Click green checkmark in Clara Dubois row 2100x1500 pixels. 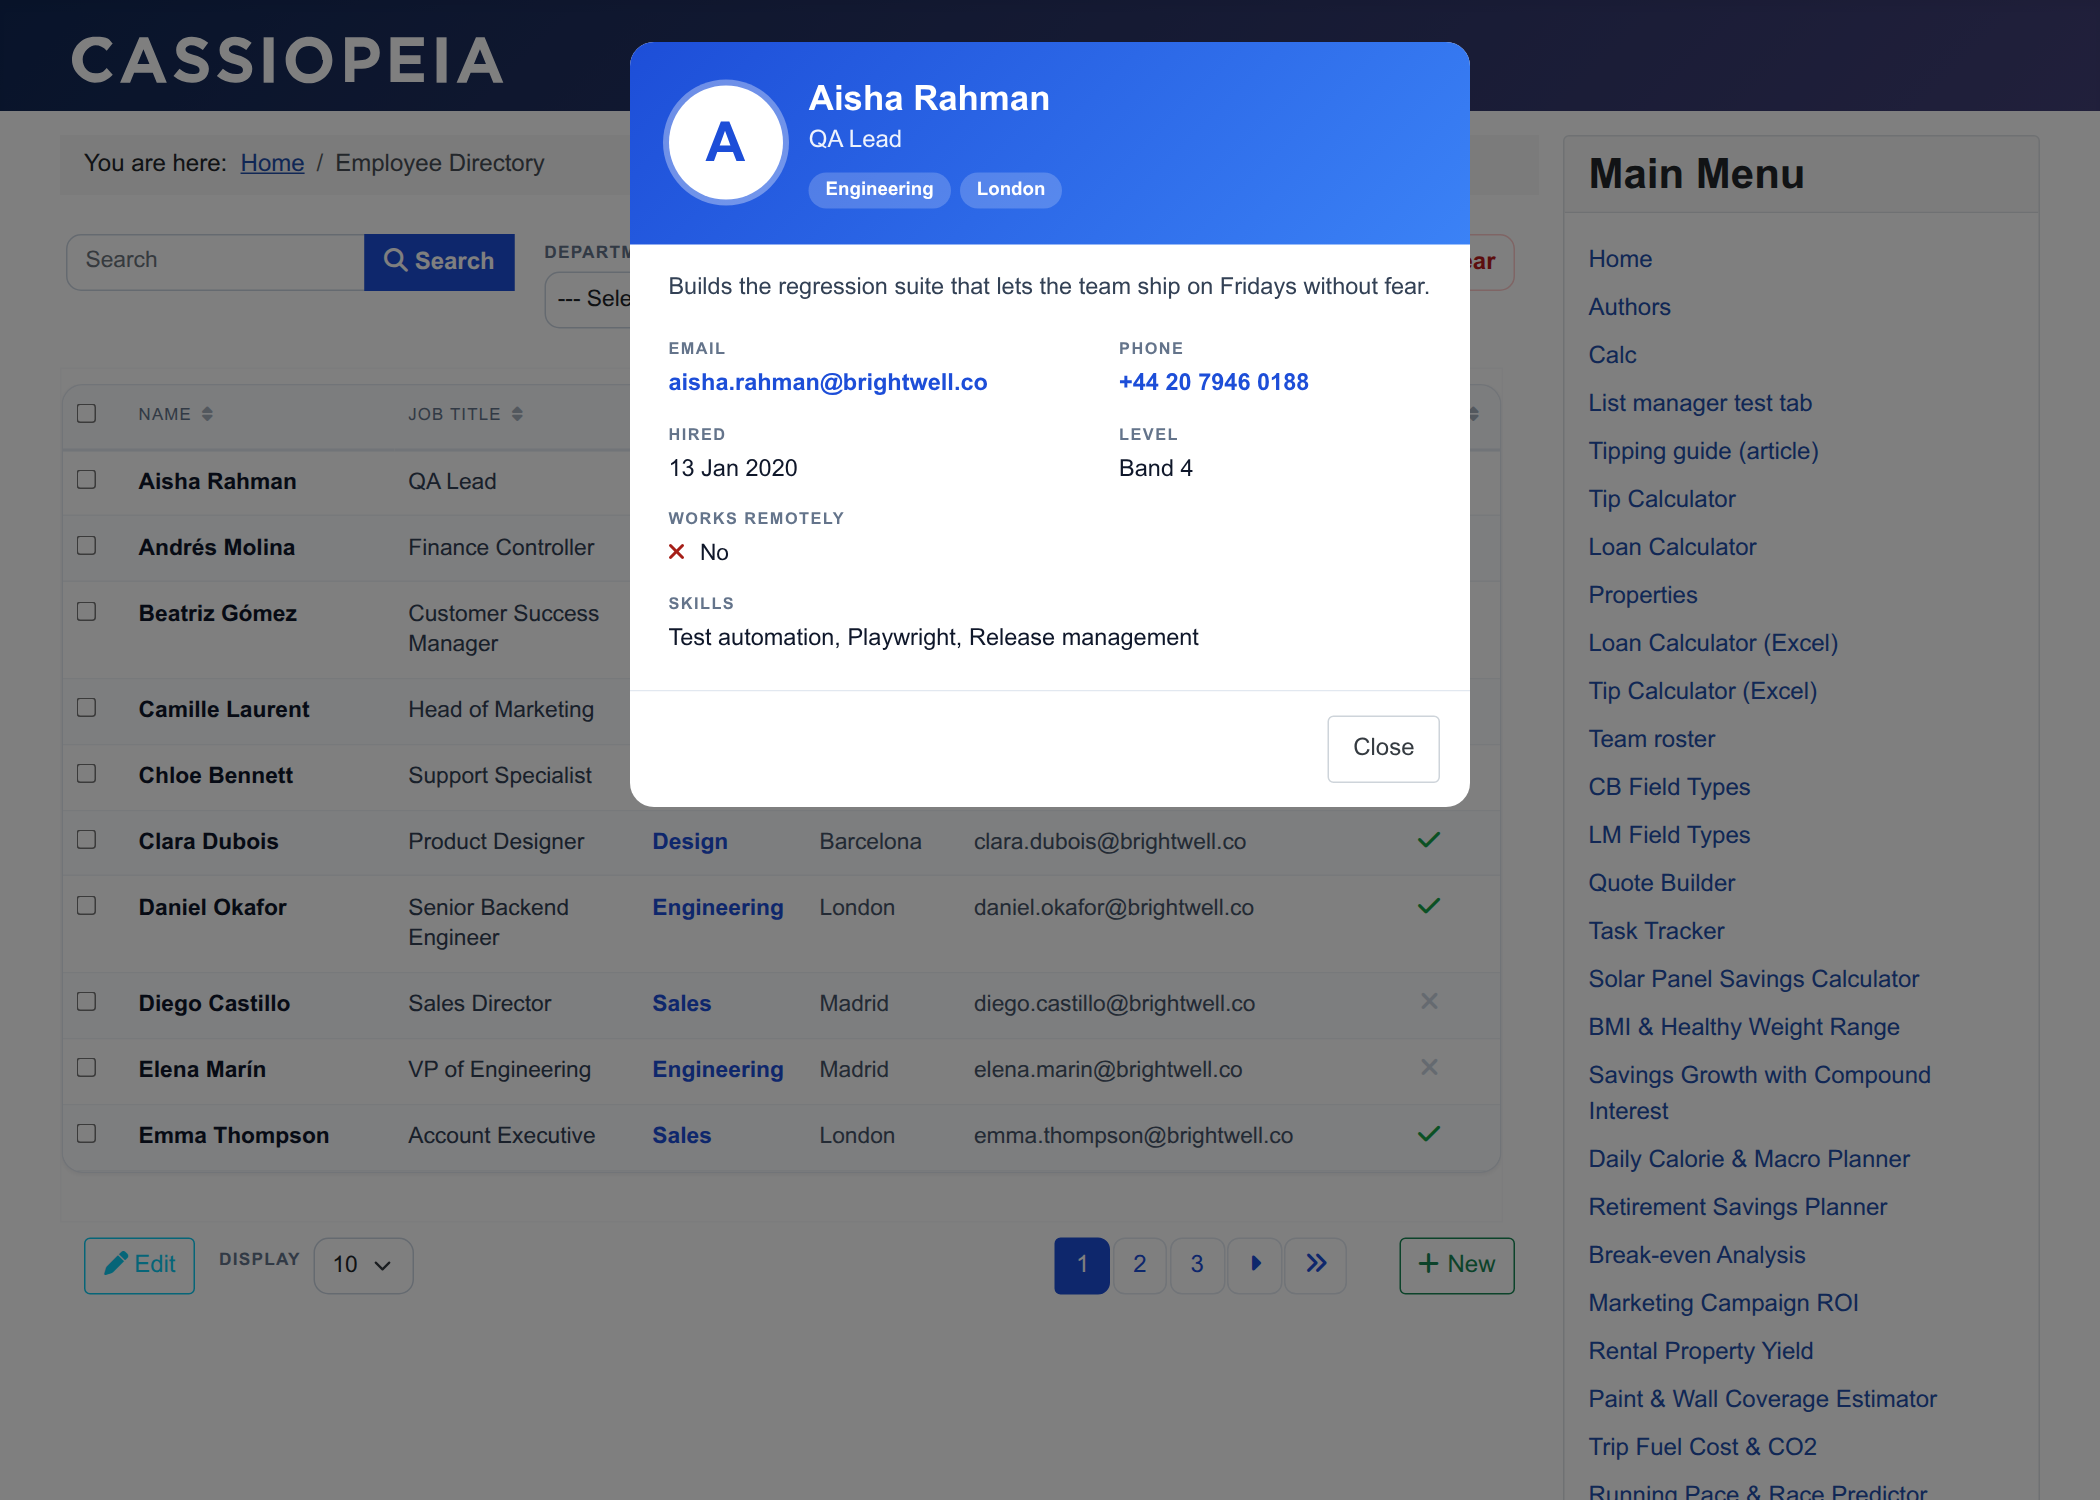[x=1429, y=840]
